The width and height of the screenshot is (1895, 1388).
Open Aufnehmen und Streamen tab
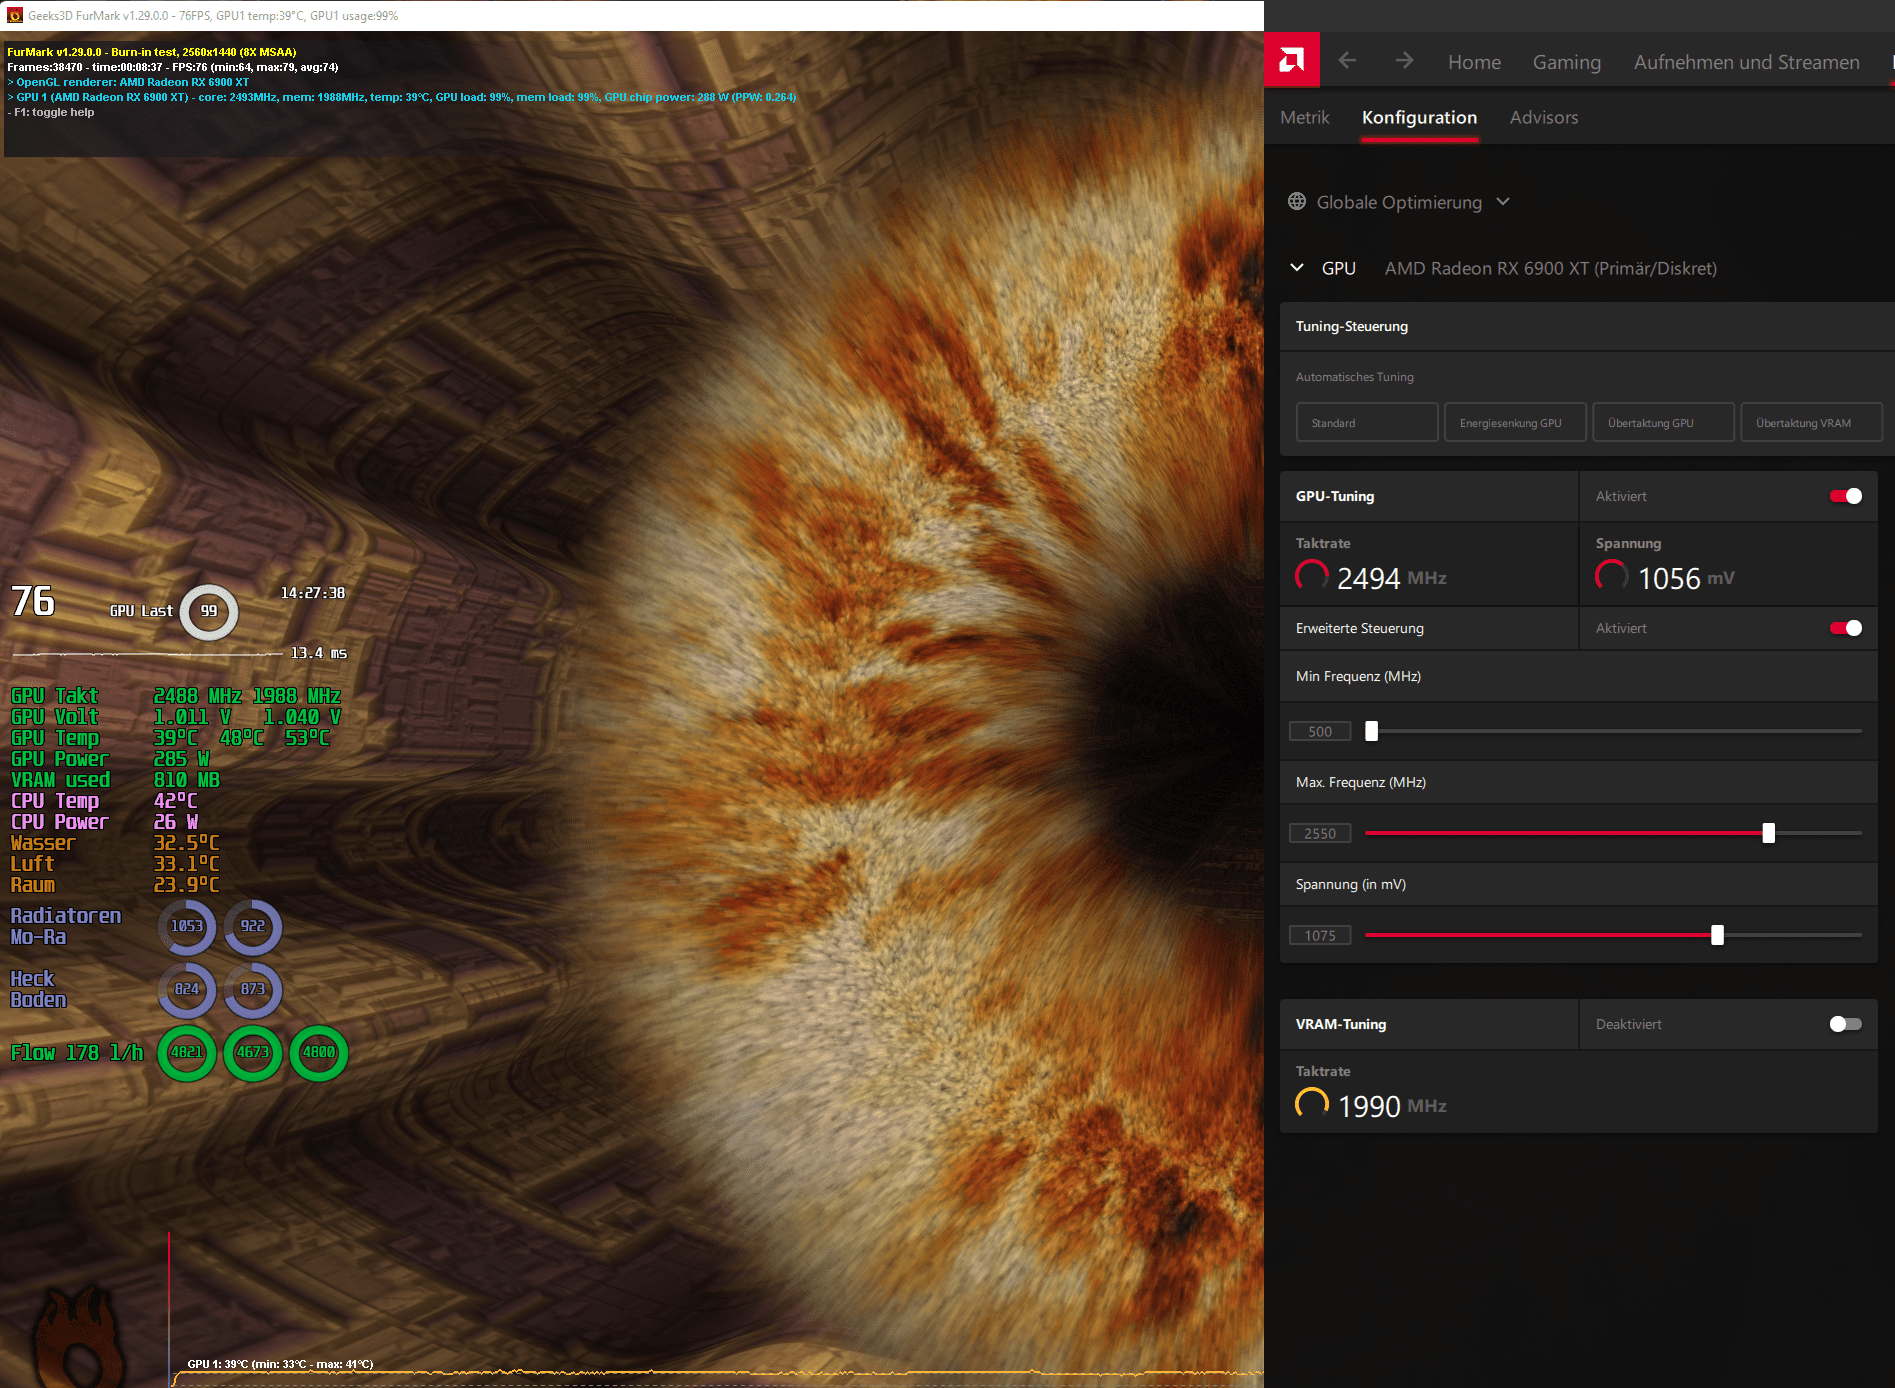(1746, 62)
